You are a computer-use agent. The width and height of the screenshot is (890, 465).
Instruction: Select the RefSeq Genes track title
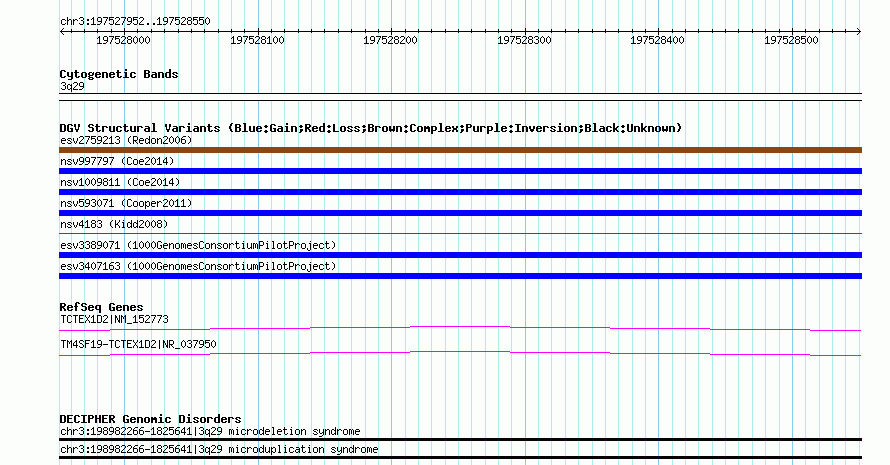(x=102, y=307)
